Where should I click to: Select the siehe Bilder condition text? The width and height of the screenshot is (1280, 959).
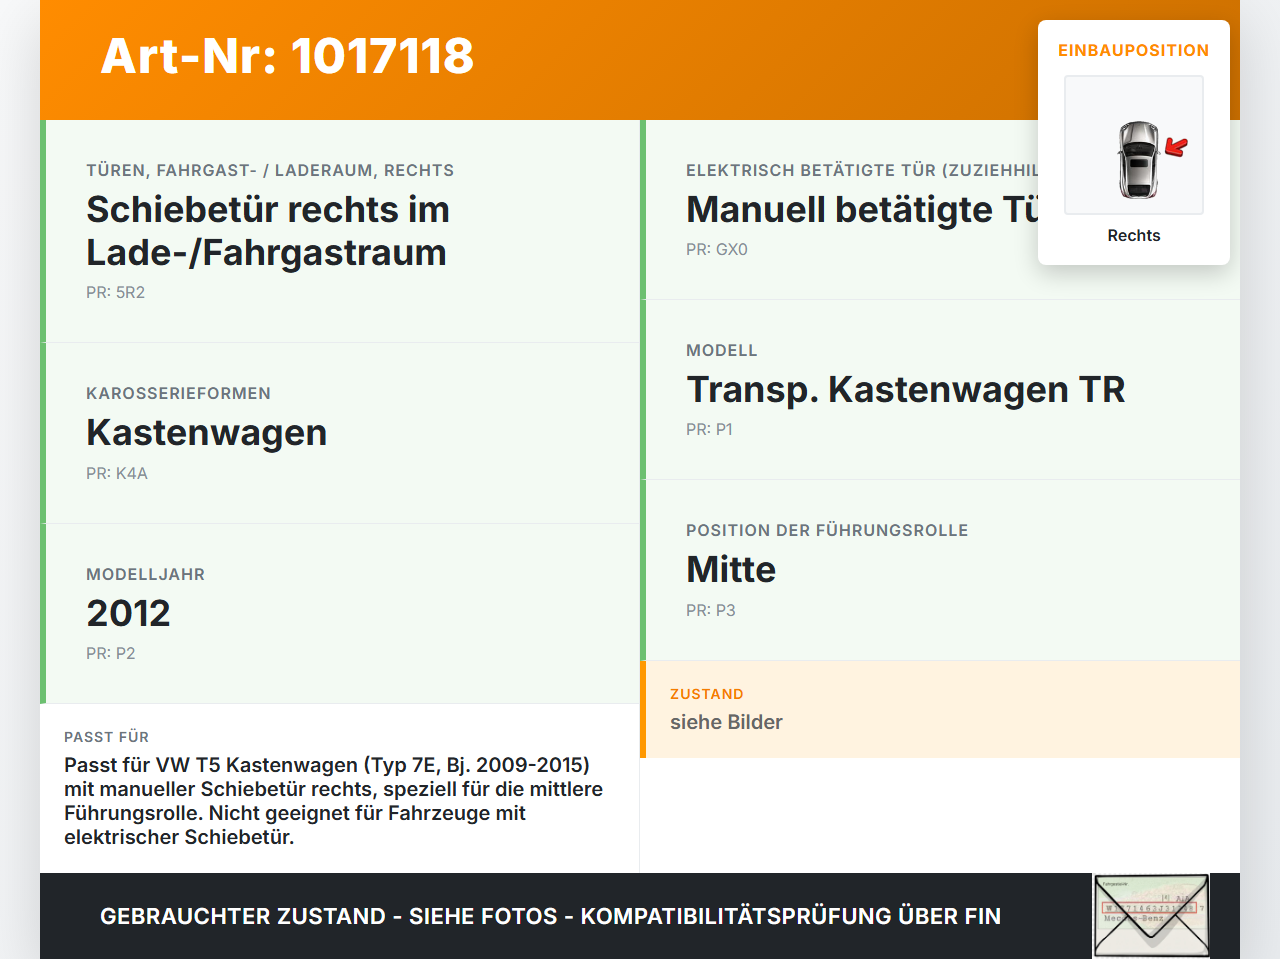(x=726, y=722)
